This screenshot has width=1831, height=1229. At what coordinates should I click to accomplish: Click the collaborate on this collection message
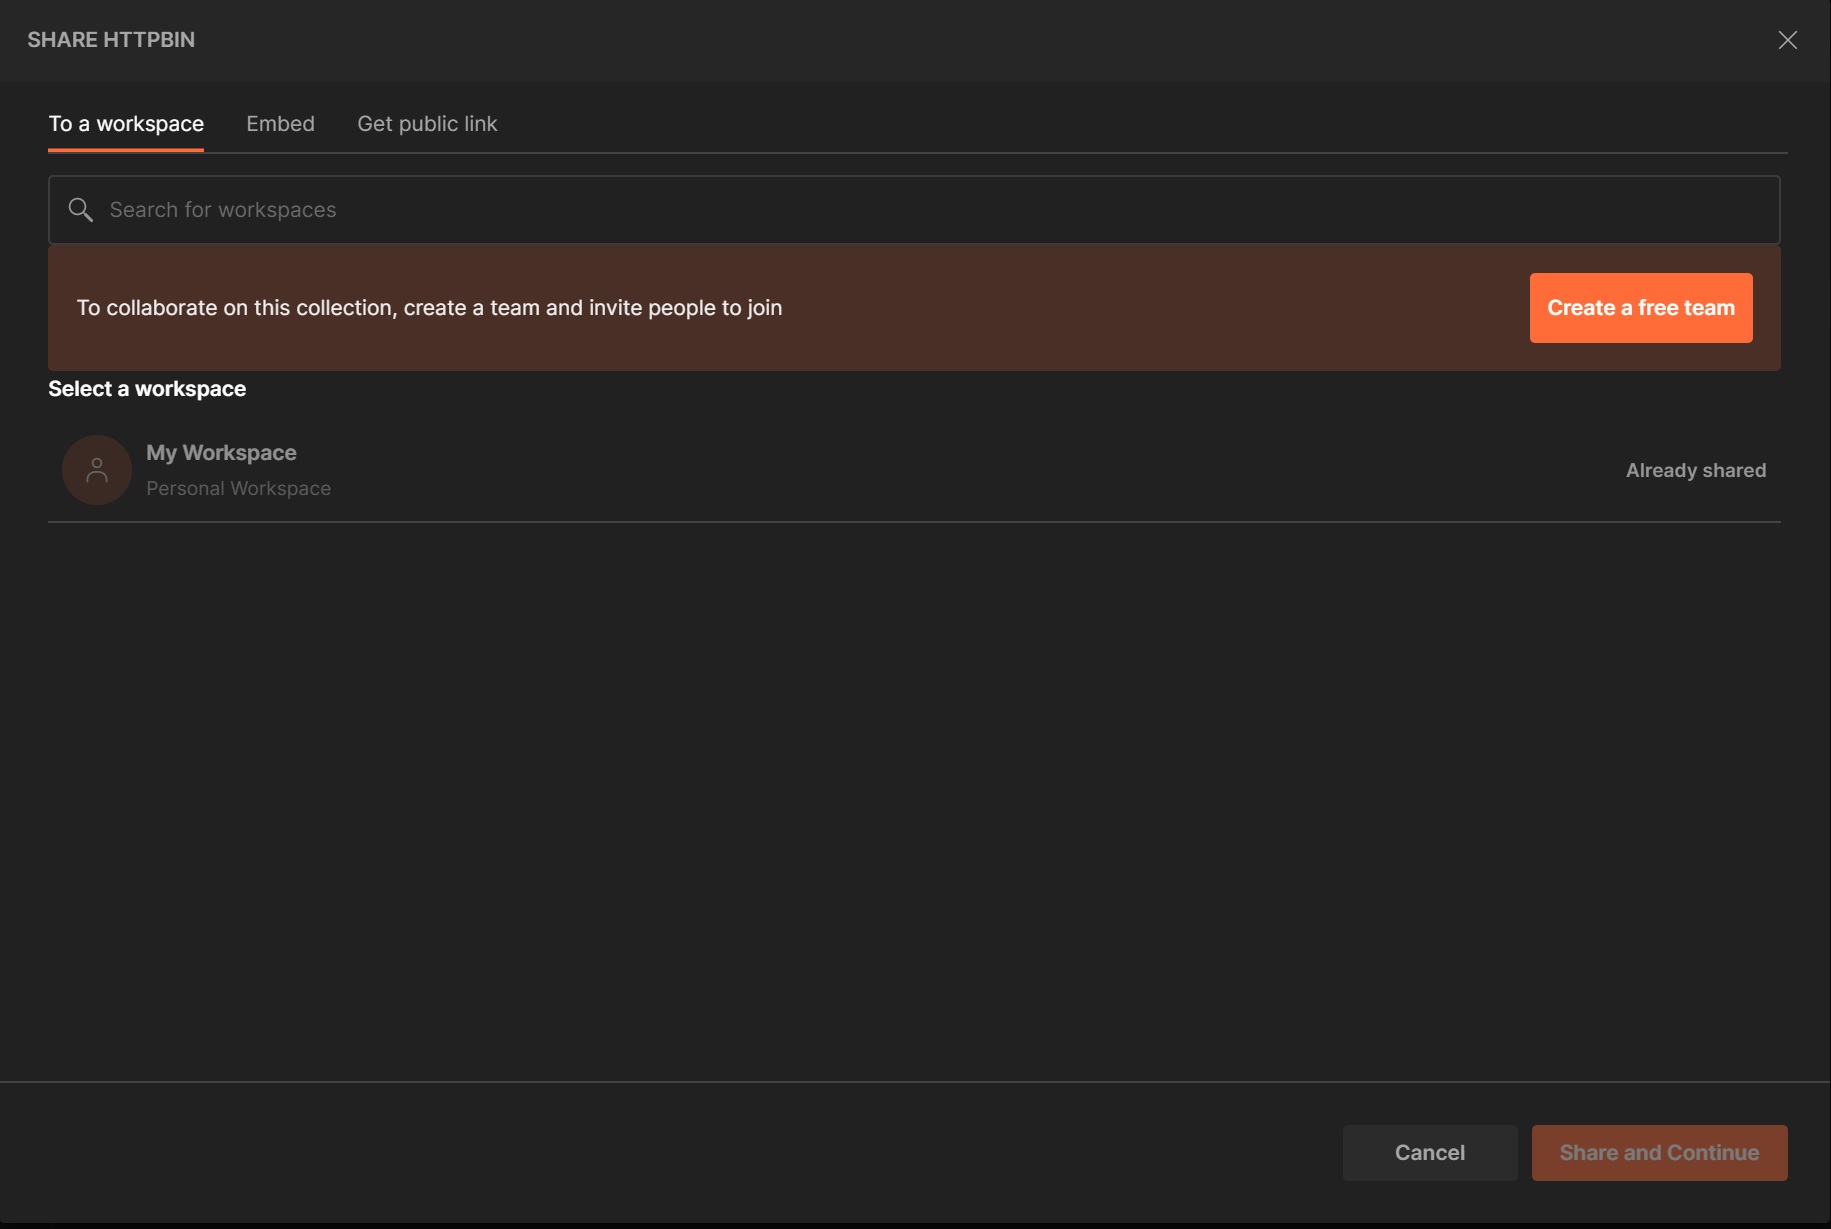click(x=429, y=308)
